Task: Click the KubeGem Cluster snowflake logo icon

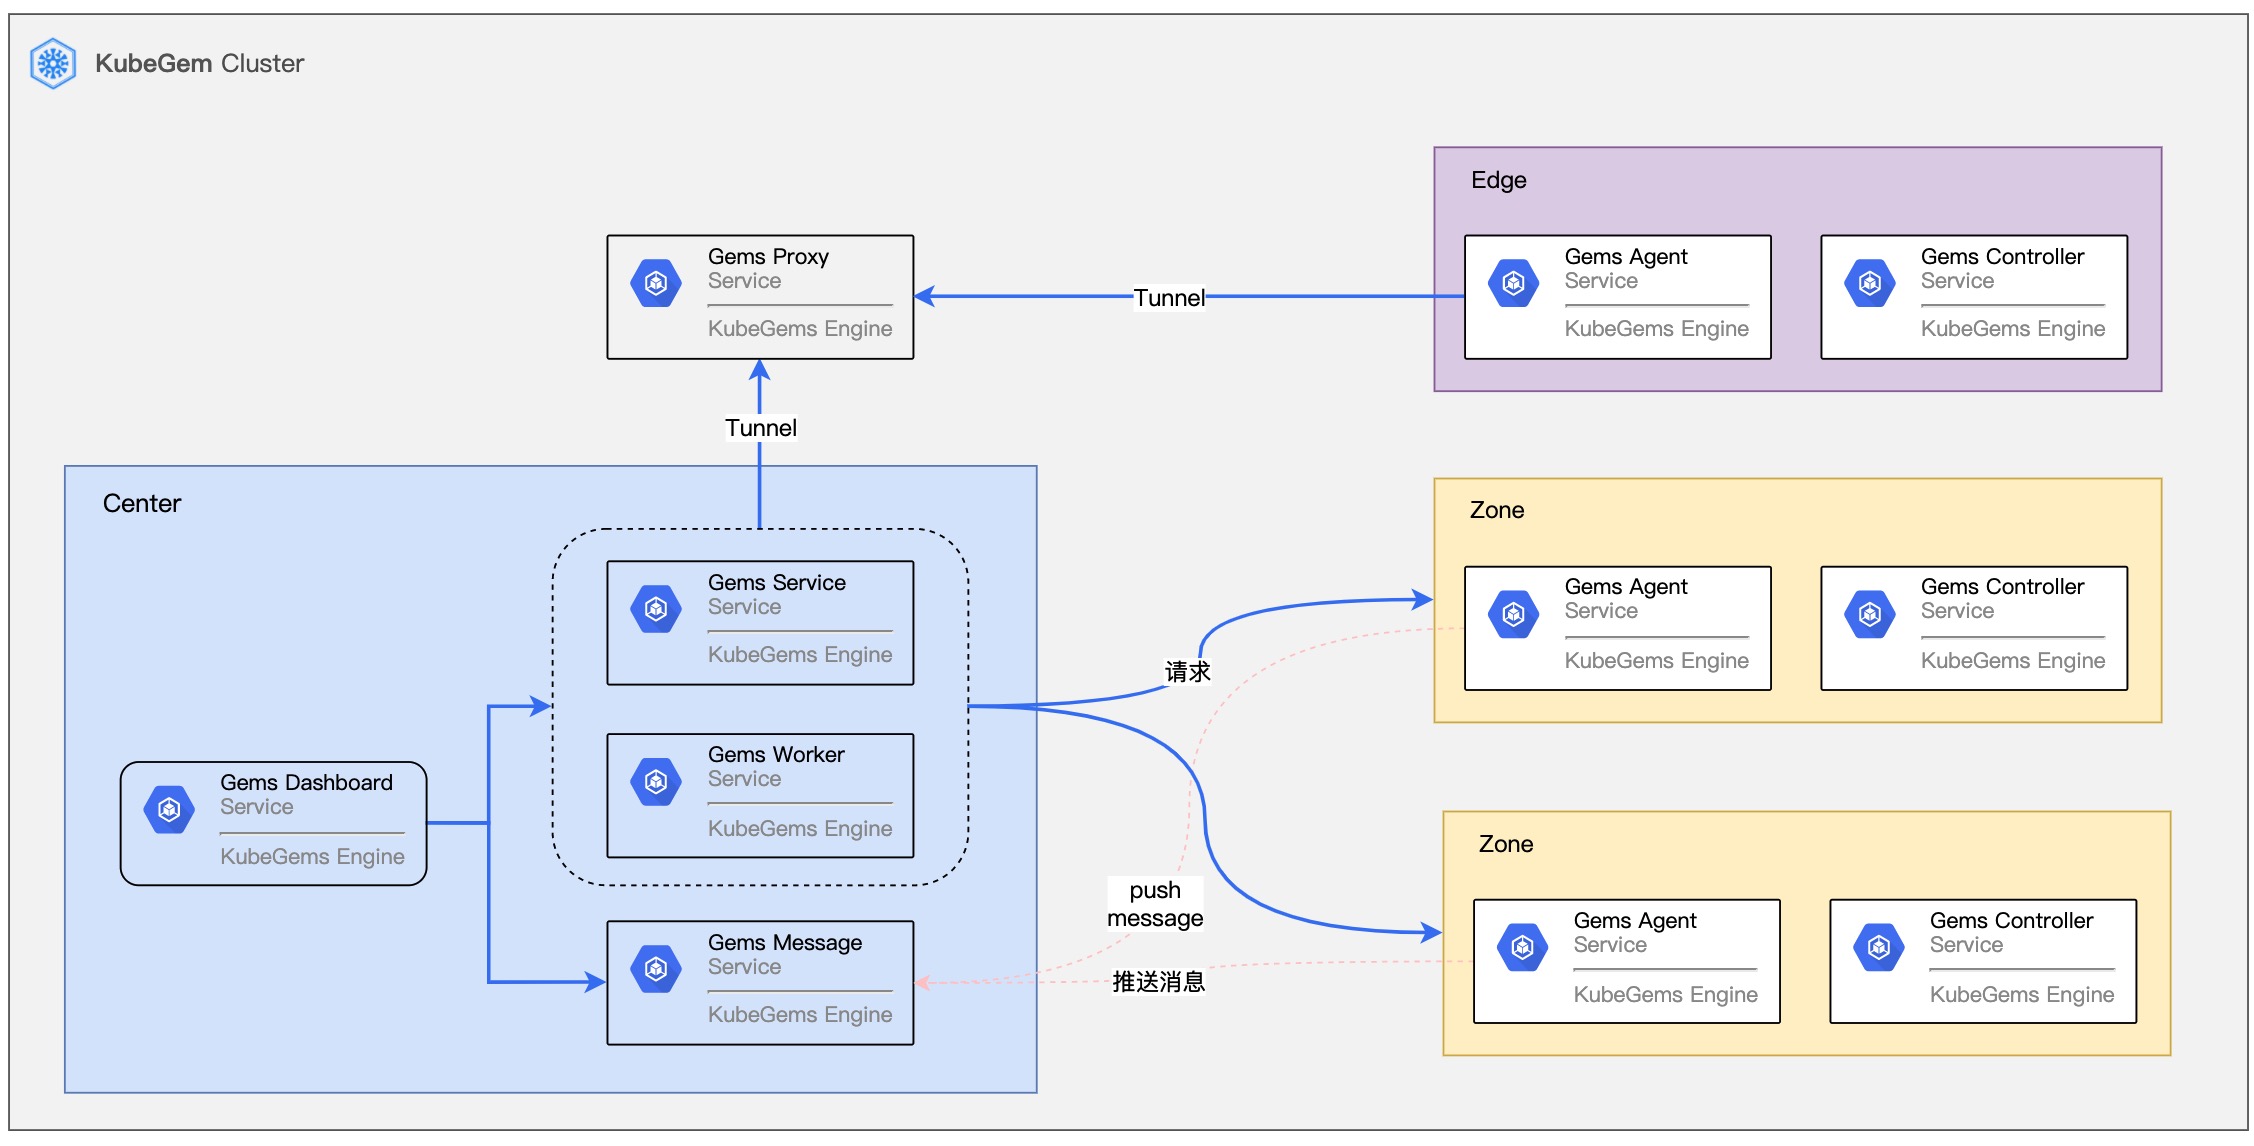Action: click(x=53, y=64)
